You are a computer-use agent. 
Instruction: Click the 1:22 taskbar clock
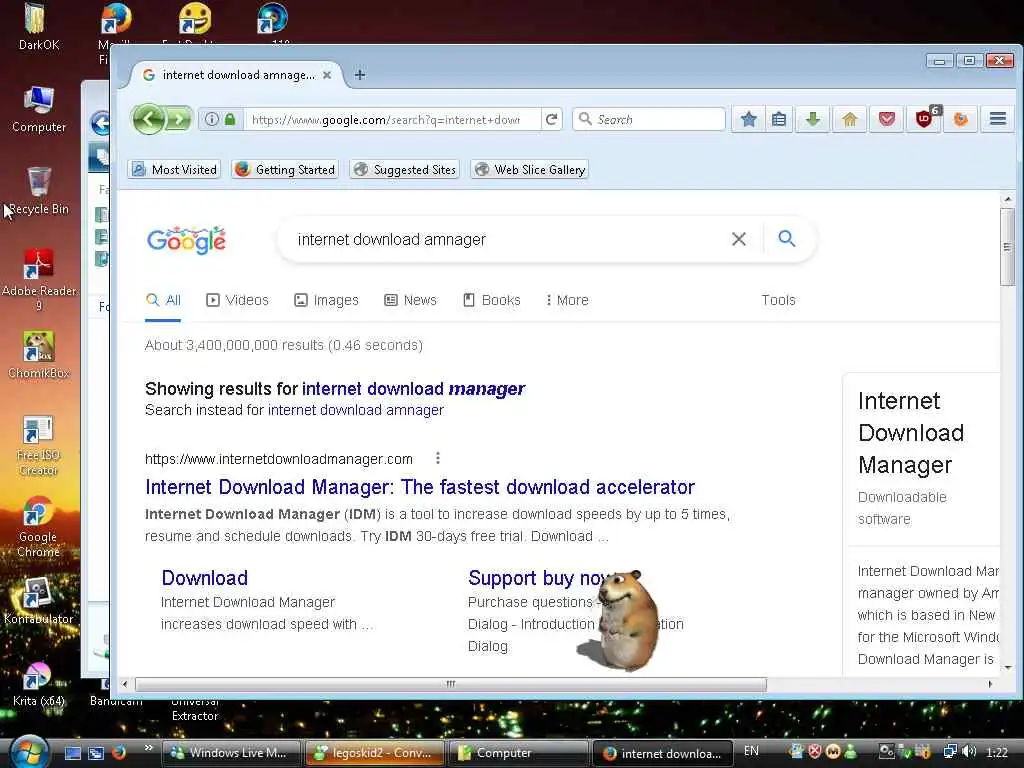click(x=997, y=752)
